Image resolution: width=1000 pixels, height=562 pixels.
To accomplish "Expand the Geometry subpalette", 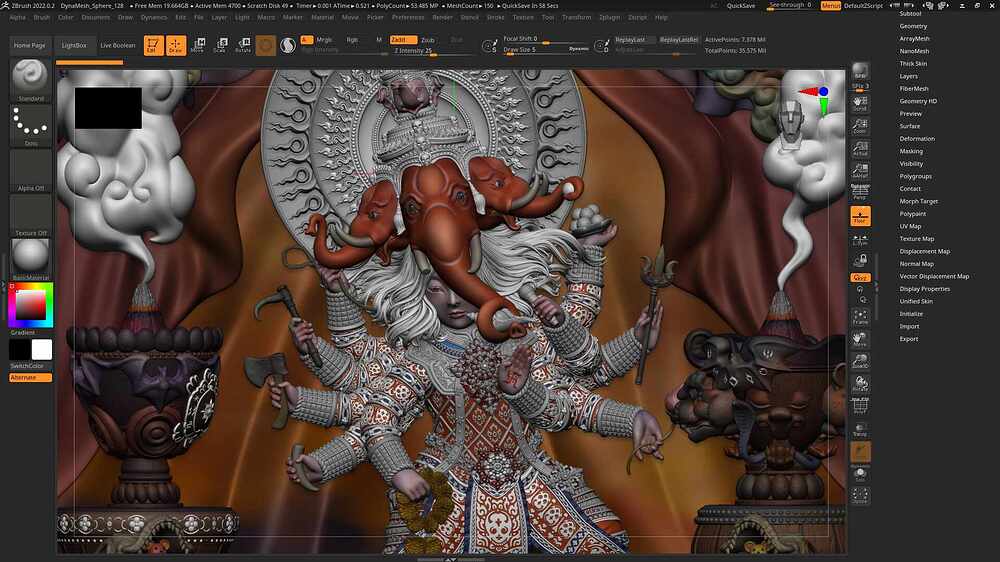I will coord(913,26).
